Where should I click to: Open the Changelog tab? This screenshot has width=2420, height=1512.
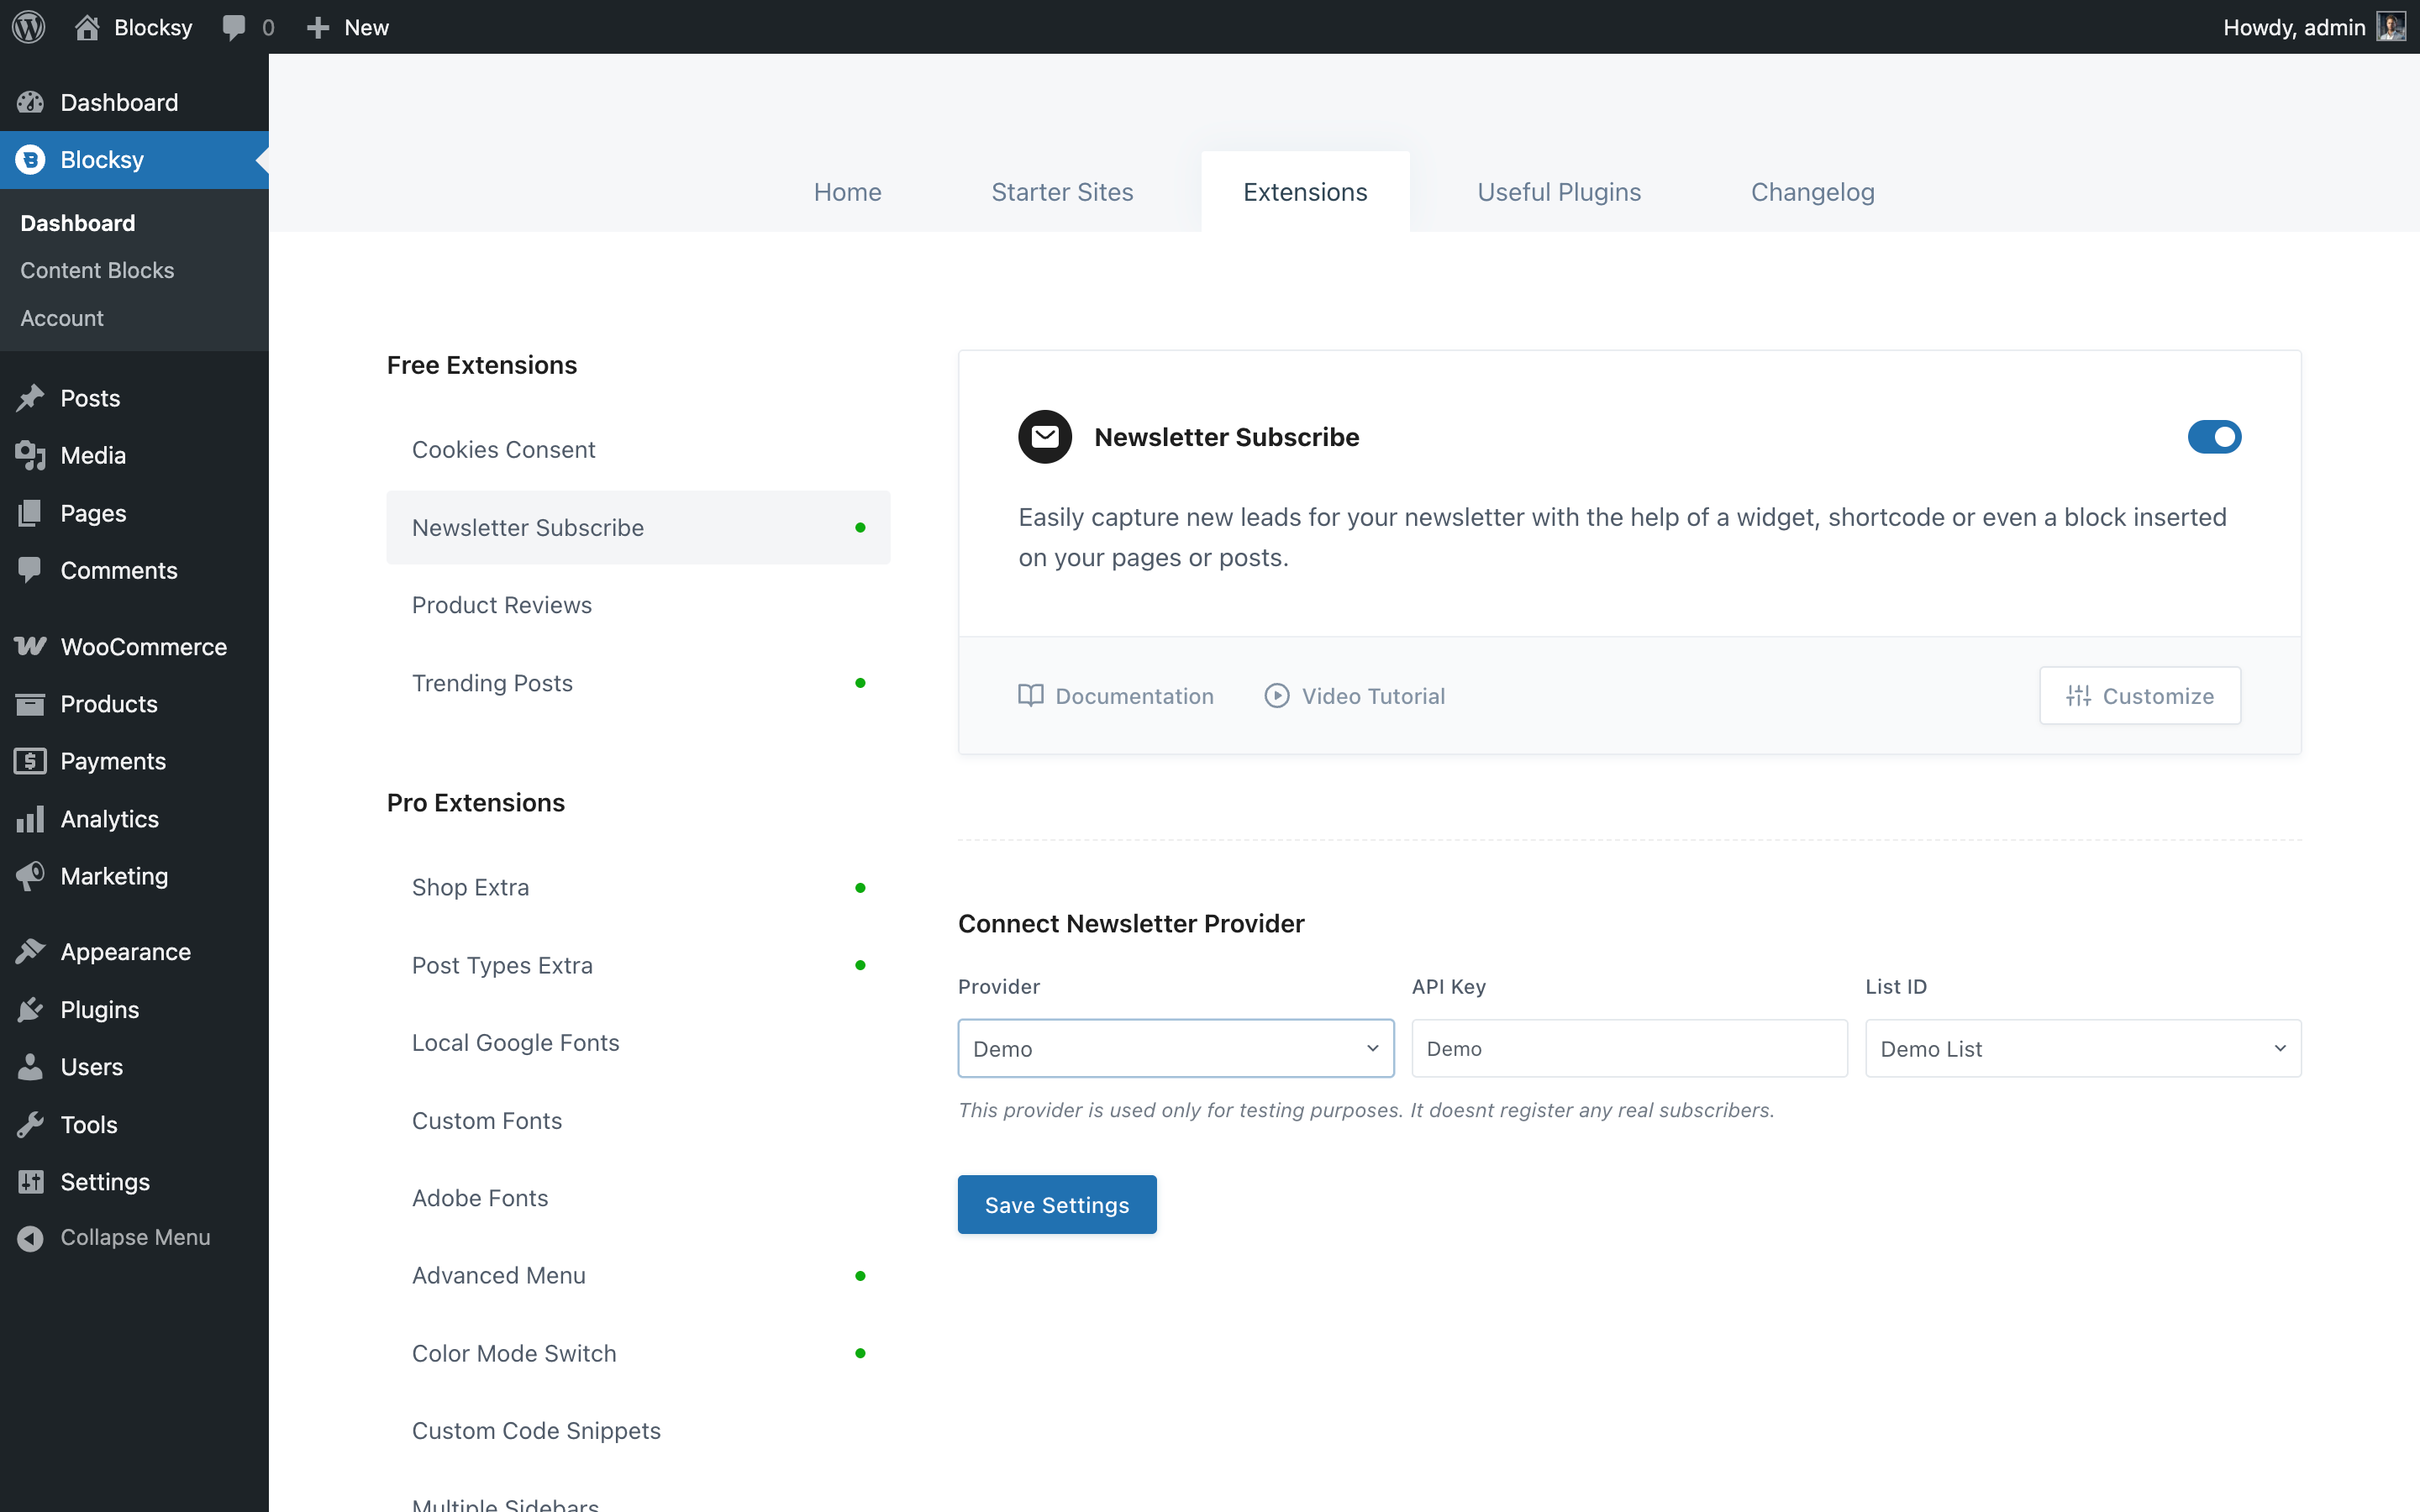click(x=1812, y=192)
